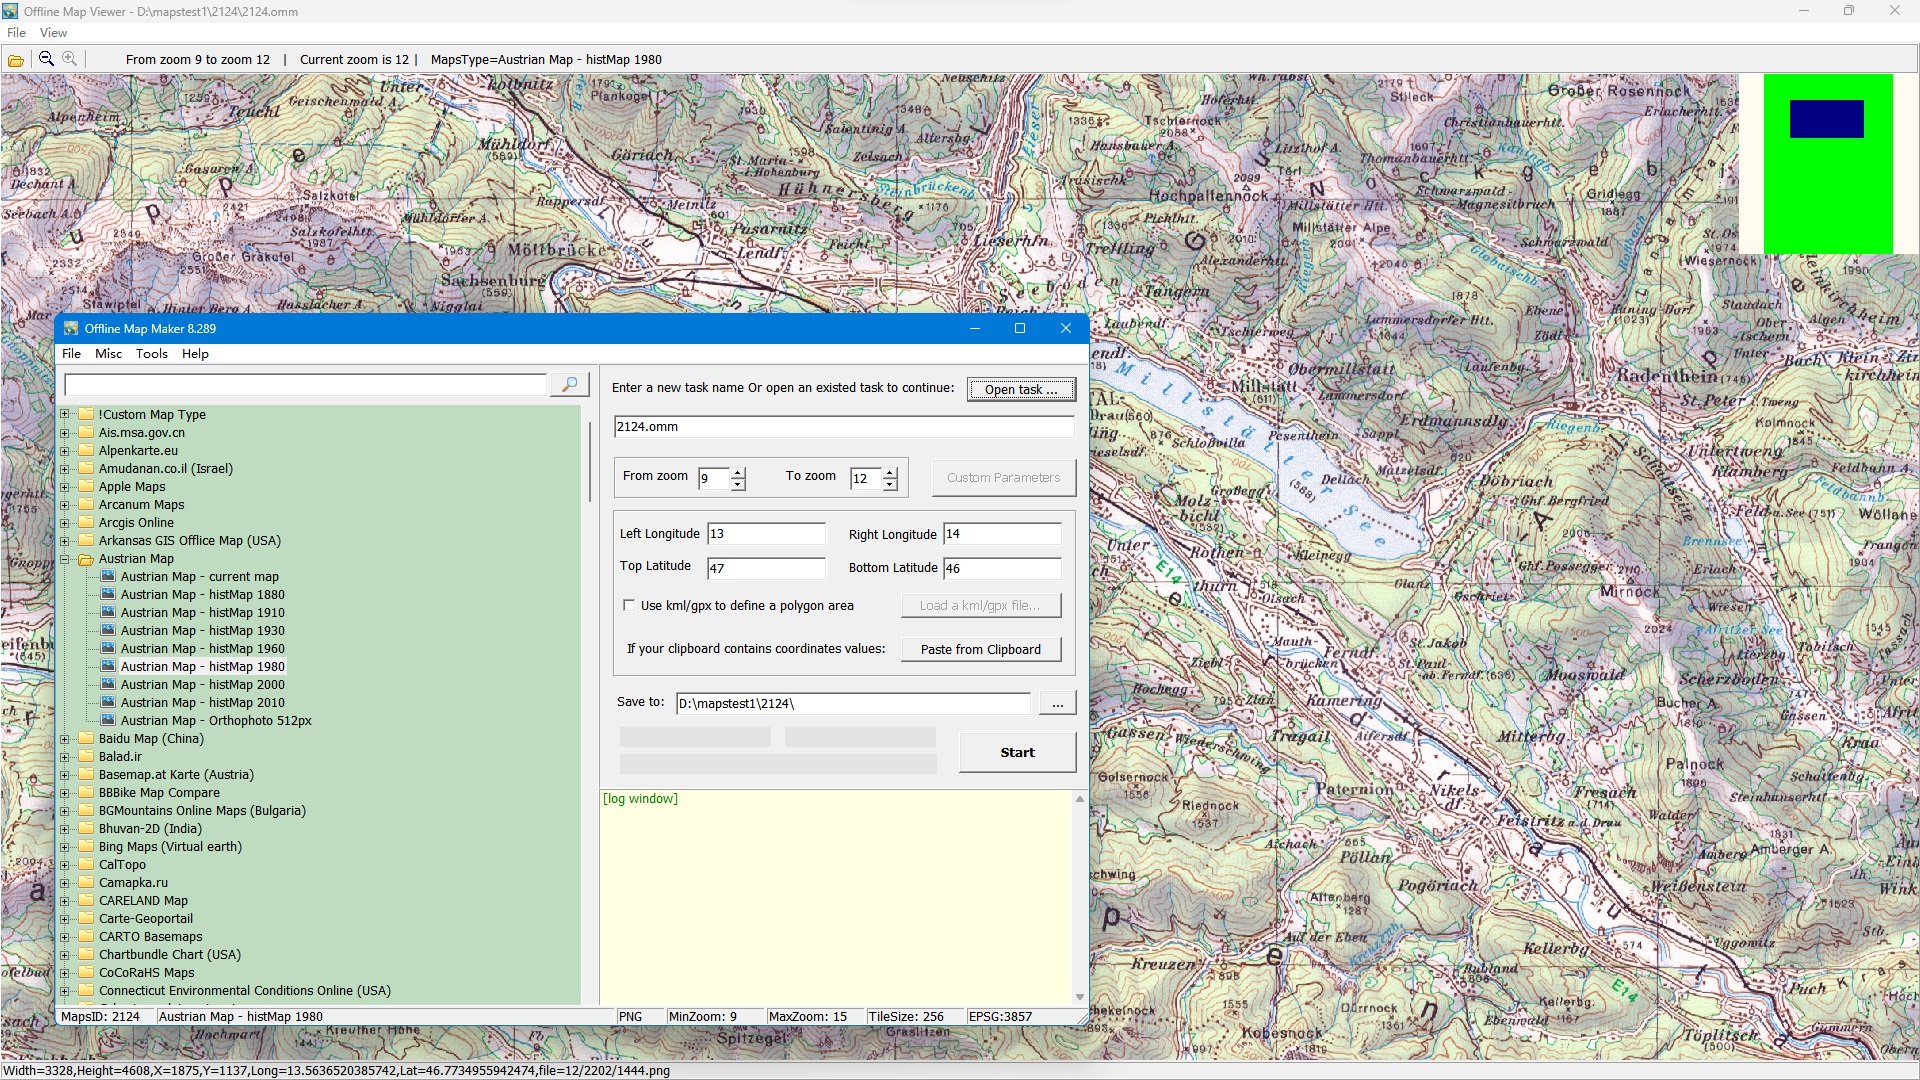Expand the Bhuvan-2D (India) node

[x=65, y=829]
